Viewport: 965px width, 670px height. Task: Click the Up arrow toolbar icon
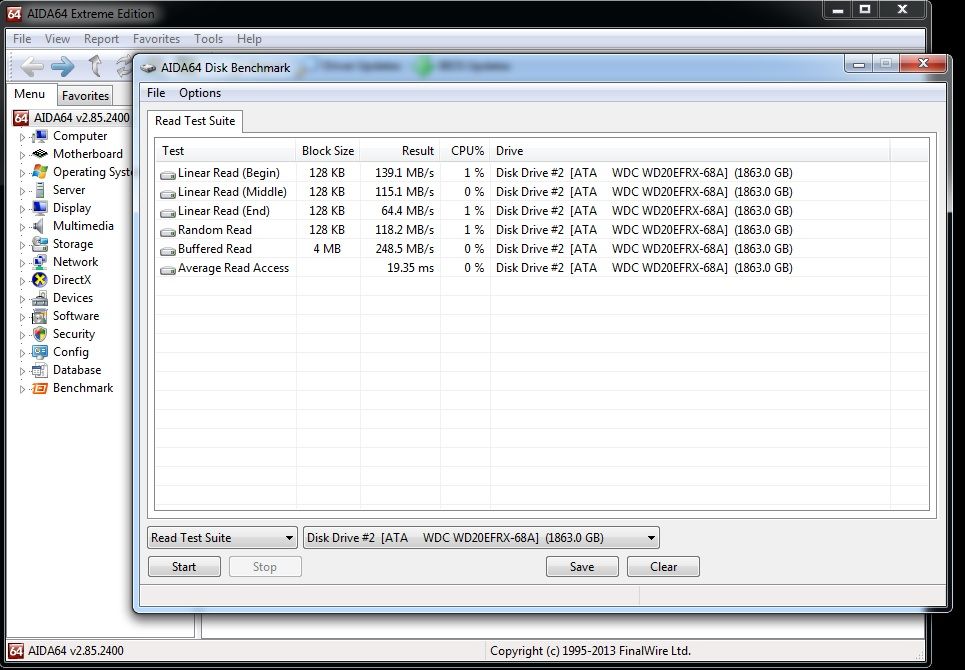tap(95, 66)
